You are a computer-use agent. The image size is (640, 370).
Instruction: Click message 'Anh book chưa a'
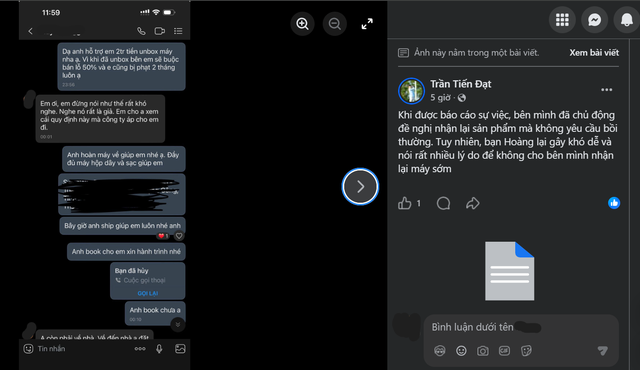(155, 313)
